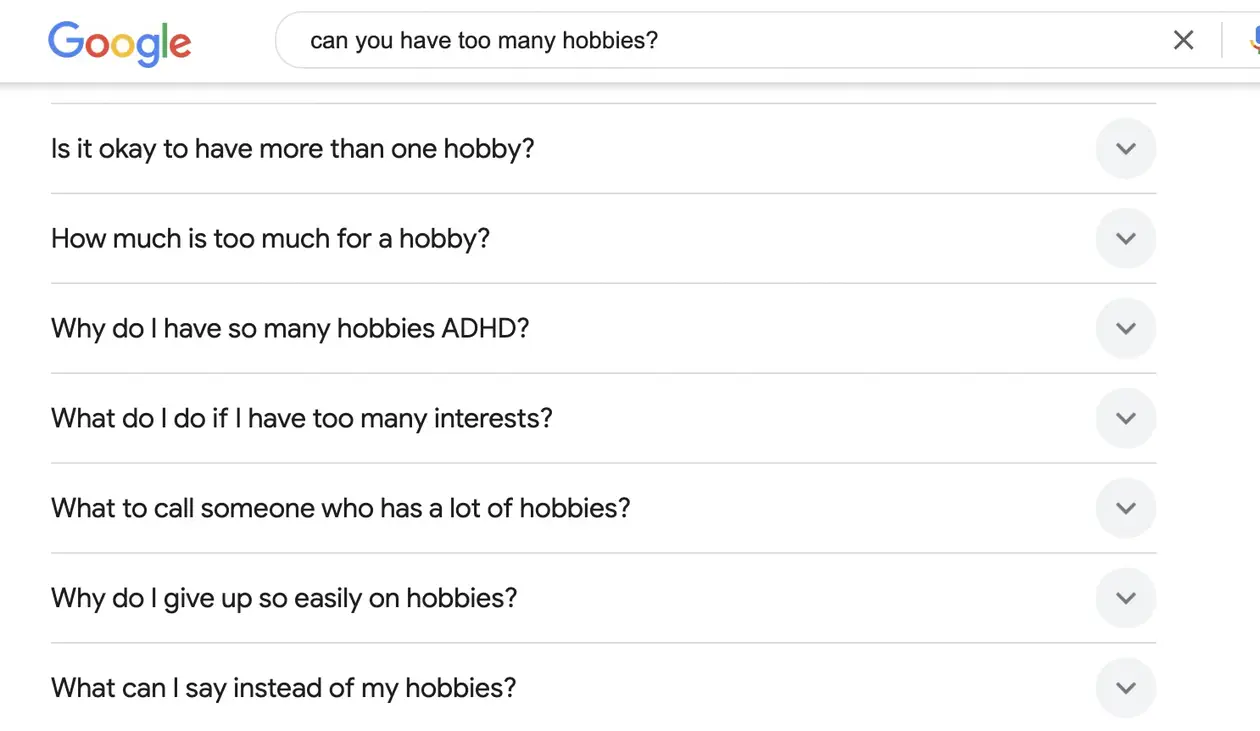The width and height of the screenshot is (1260, 731).
Task: Open the question 'What do I do if I have too many interests?'
Action: coord(301,418)
